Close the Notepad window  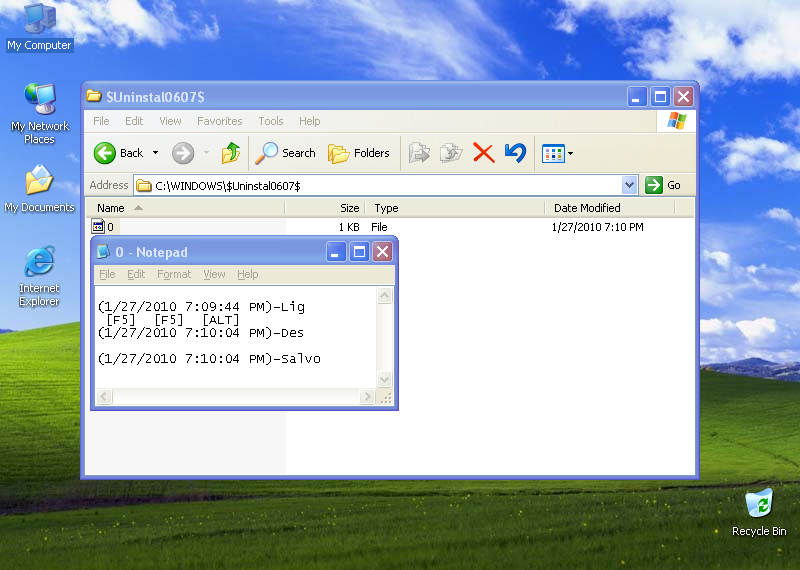tap(383, 252)
